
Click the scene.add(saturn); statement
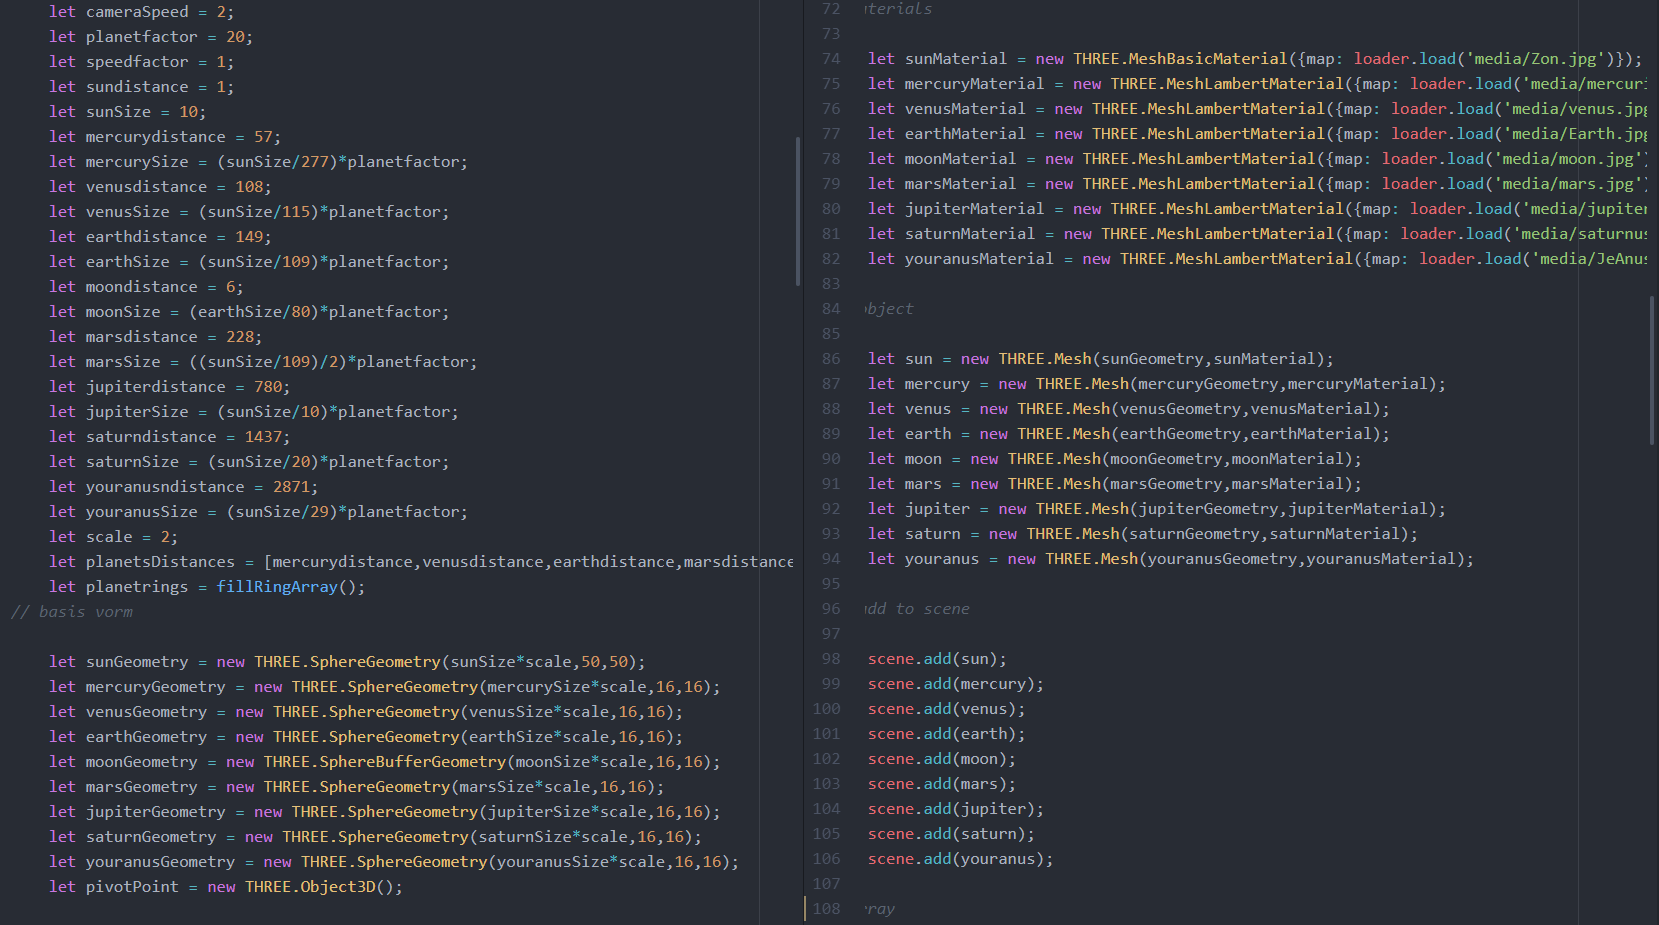pos(951,834)
